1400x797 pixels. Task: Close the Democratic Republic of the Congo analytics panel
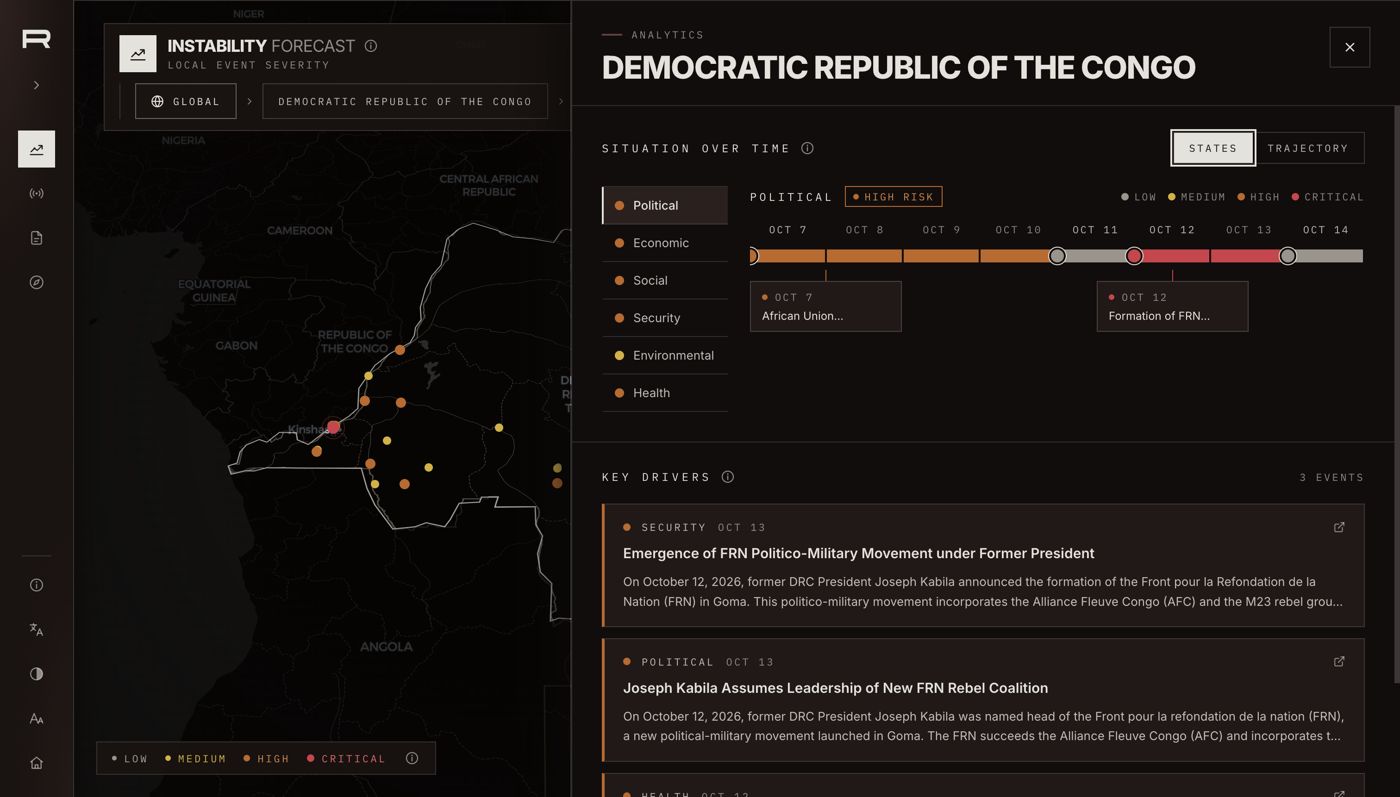(x=1350, y=47)
